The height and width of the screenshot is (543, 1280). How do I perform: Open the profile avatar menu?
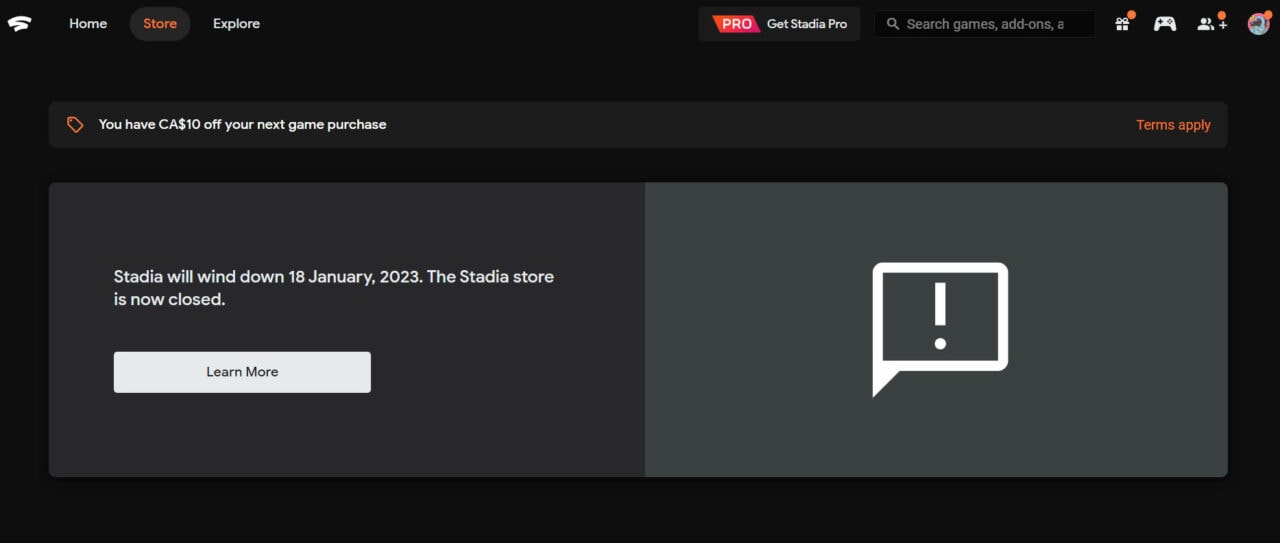pyautogui.click(x=1258, y=24)
